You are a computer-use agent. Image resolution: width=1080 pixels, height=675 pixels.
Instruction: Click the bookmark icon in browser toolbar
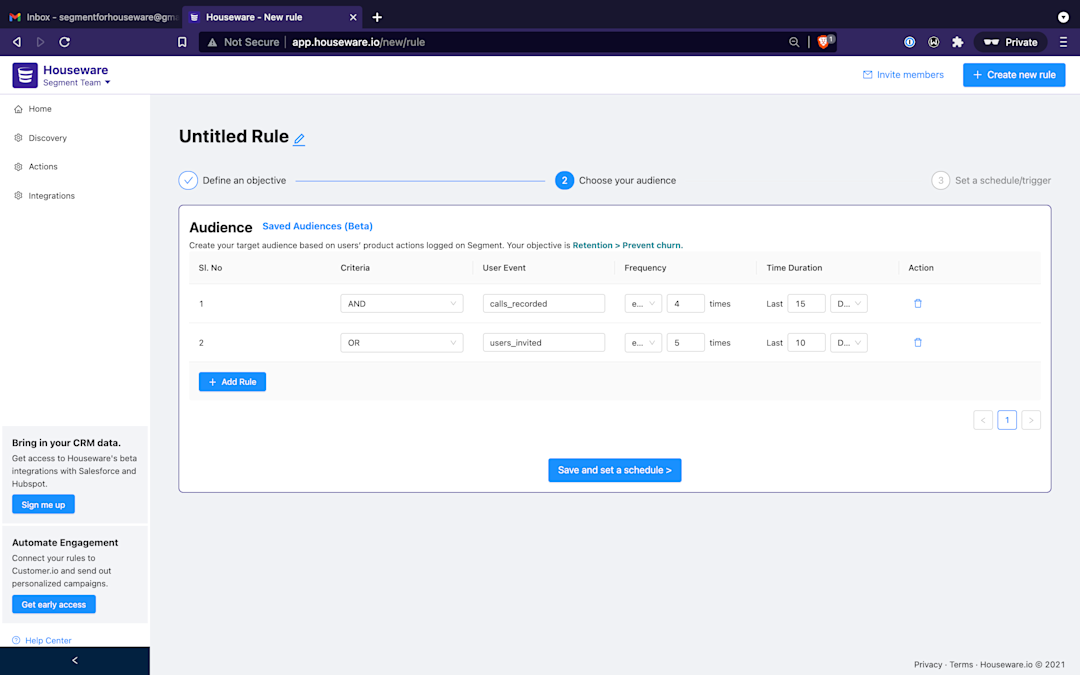tap(182, 42)
